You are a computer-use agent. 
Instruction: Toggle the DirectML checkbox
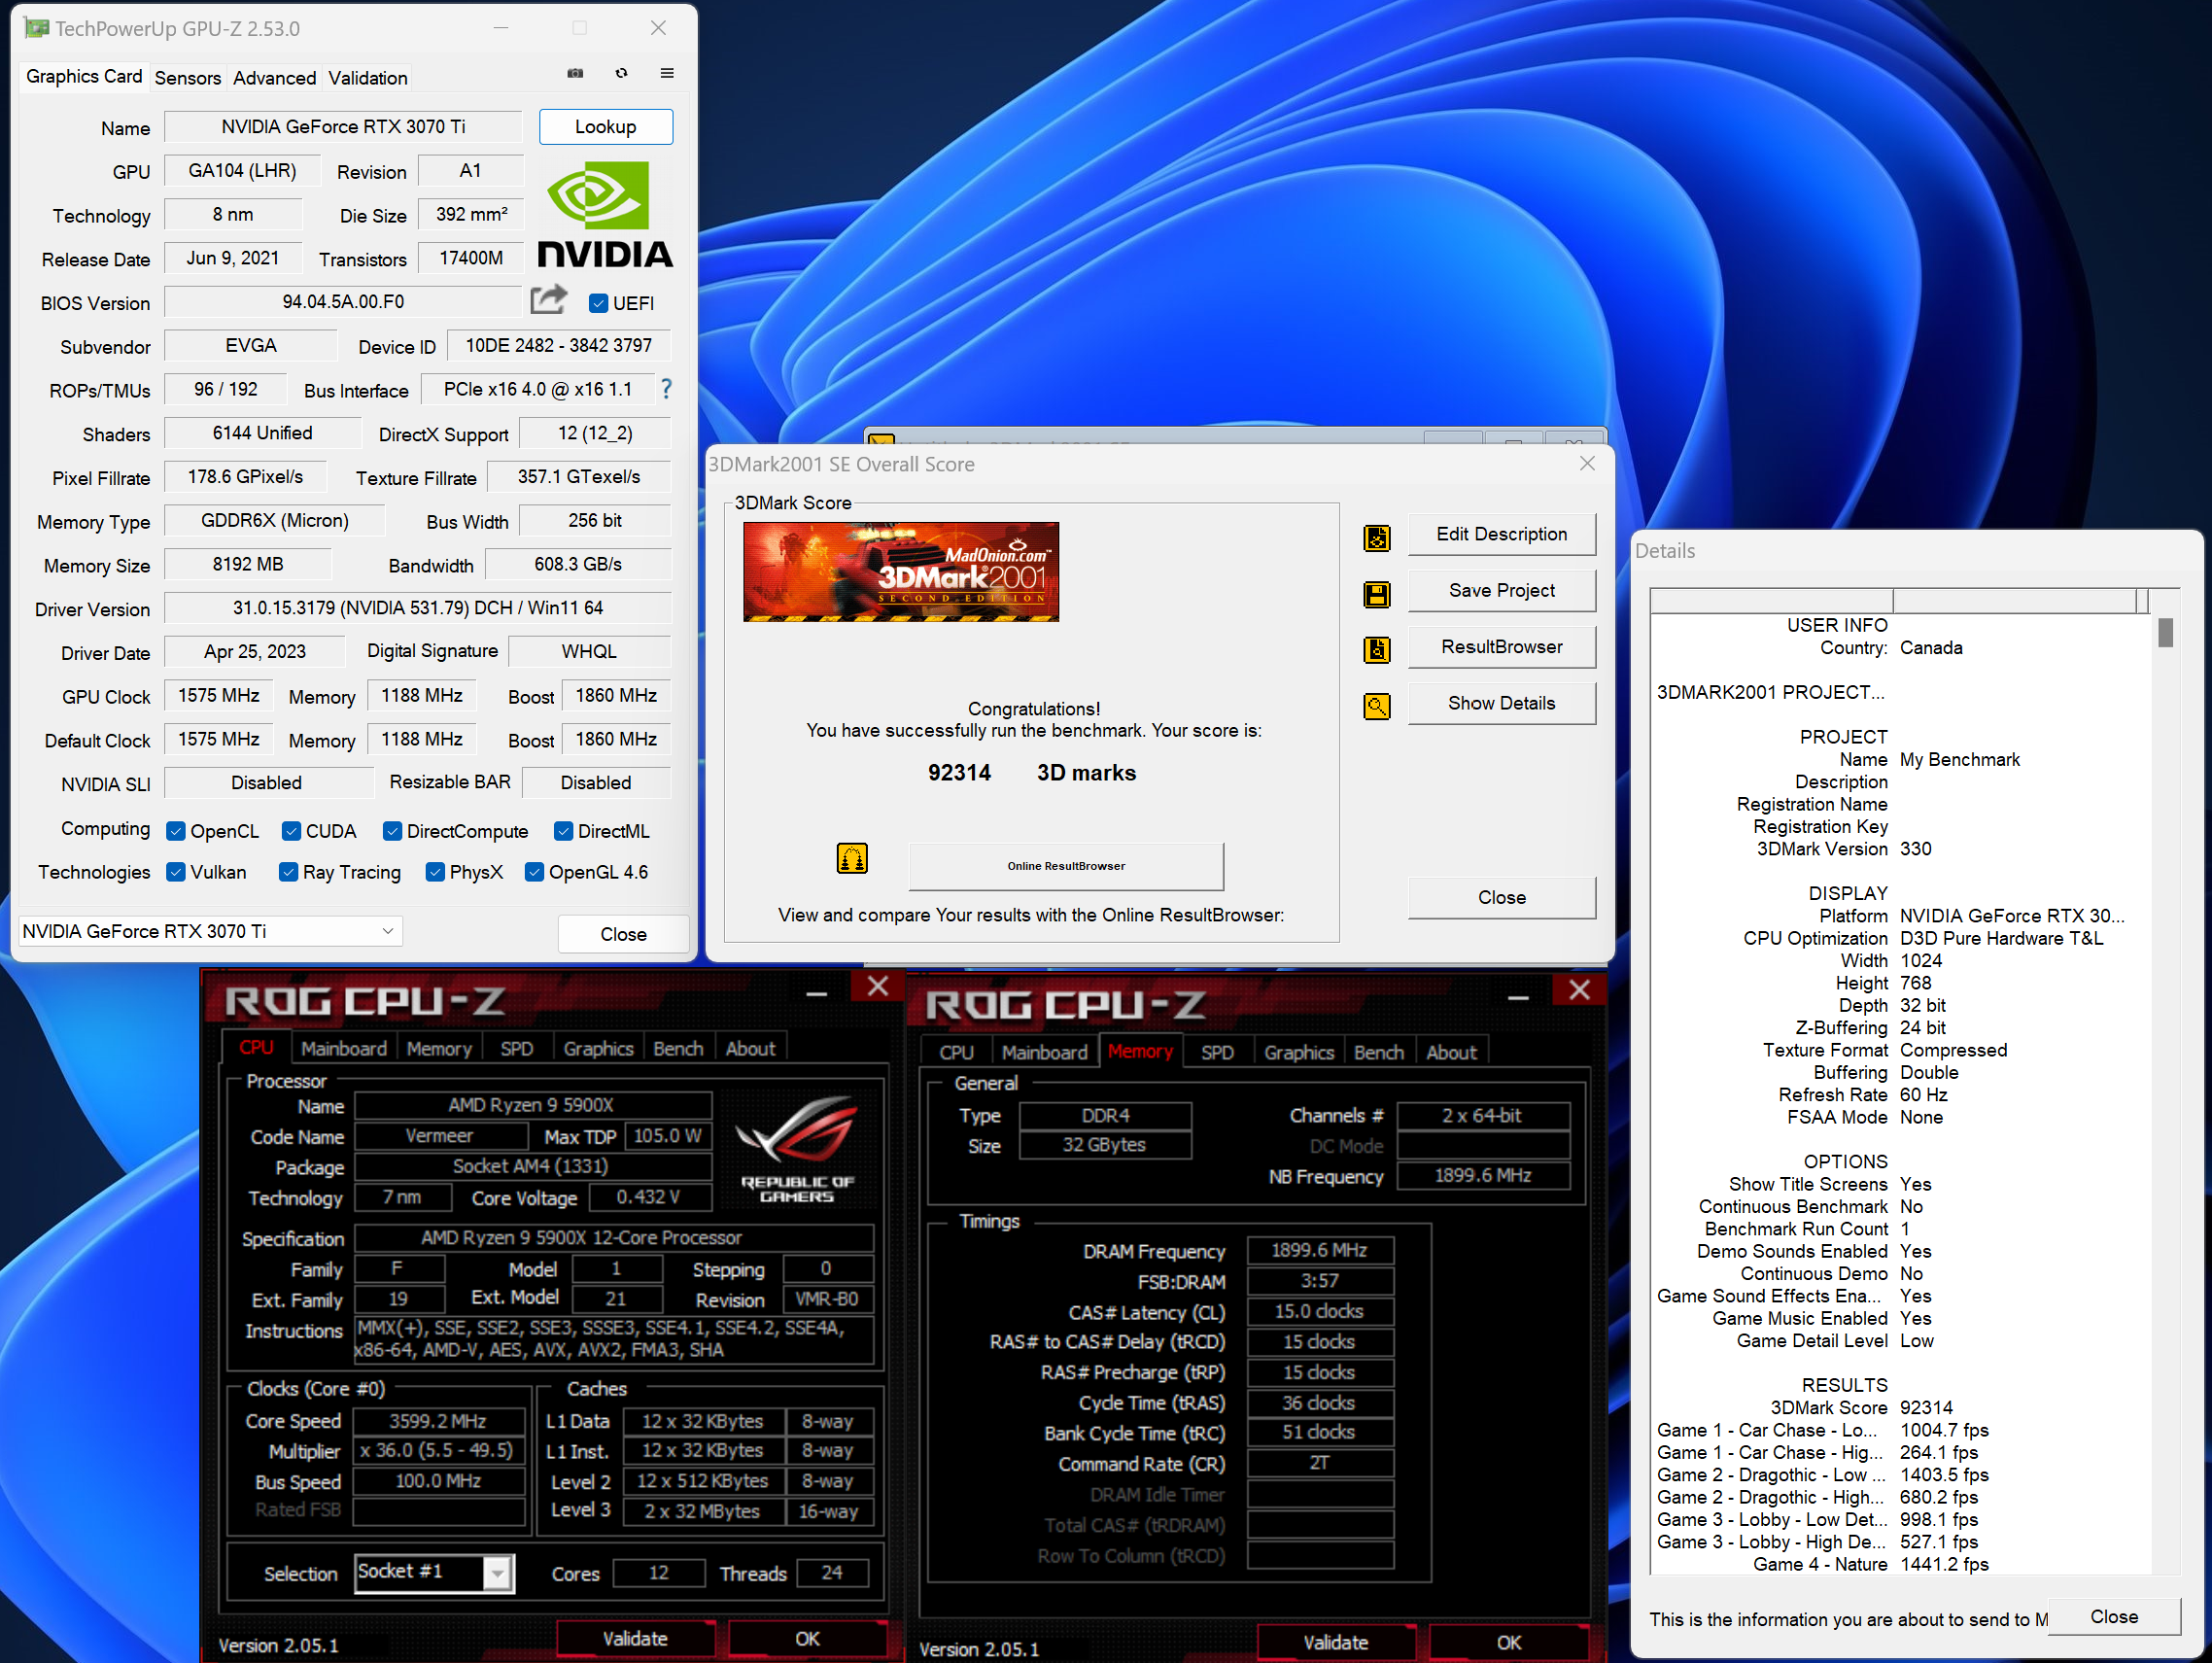click(x=563, y=831)
